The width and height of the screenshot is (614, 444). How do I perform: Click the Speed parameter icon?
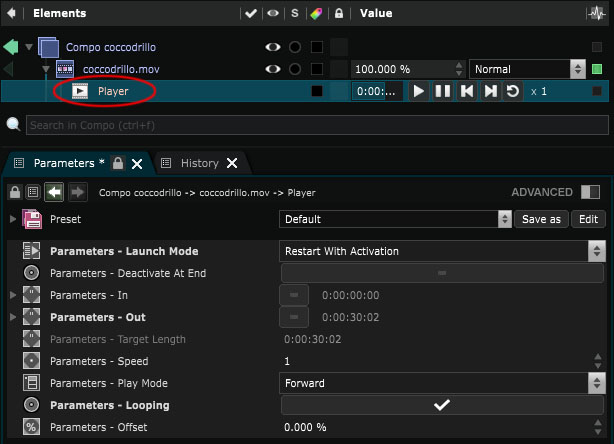tap(31, 361)
